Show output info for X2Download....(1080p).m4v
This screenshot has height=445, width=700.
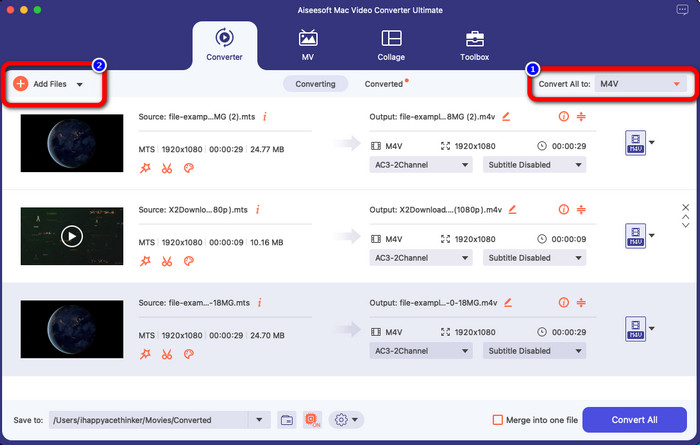pos(564,209)
